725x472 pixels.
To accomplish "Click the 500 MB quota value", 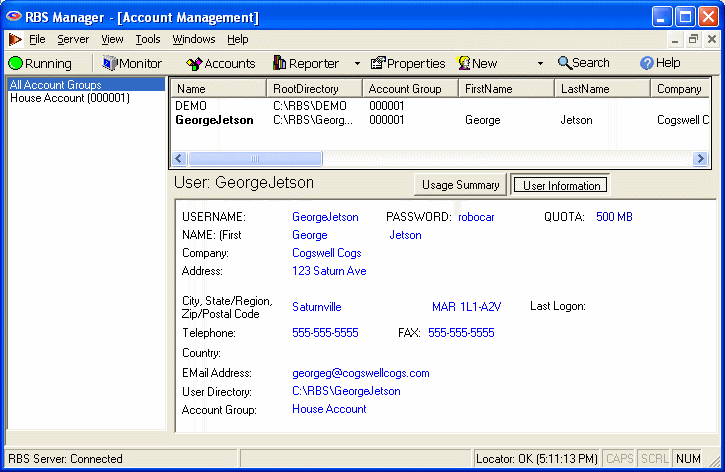I will [x=614, y=217].
